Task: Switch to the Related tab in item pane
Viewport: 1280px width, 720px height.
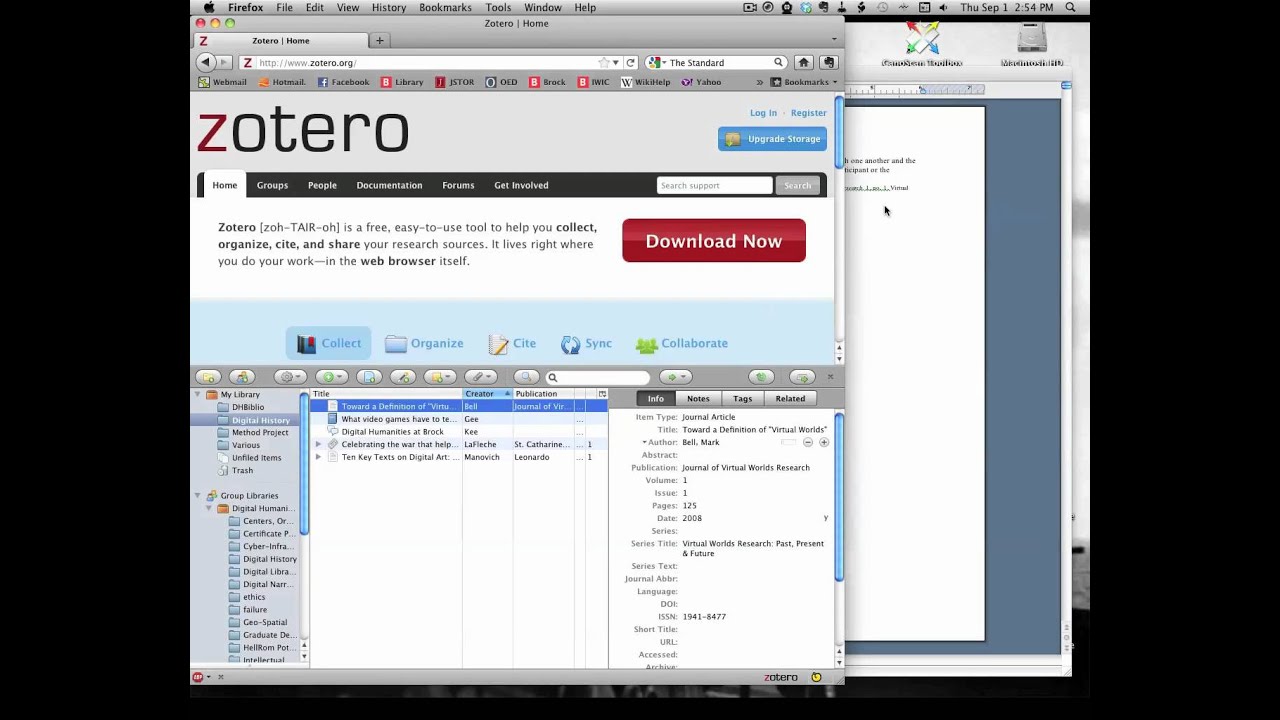Action: [790, 399]
